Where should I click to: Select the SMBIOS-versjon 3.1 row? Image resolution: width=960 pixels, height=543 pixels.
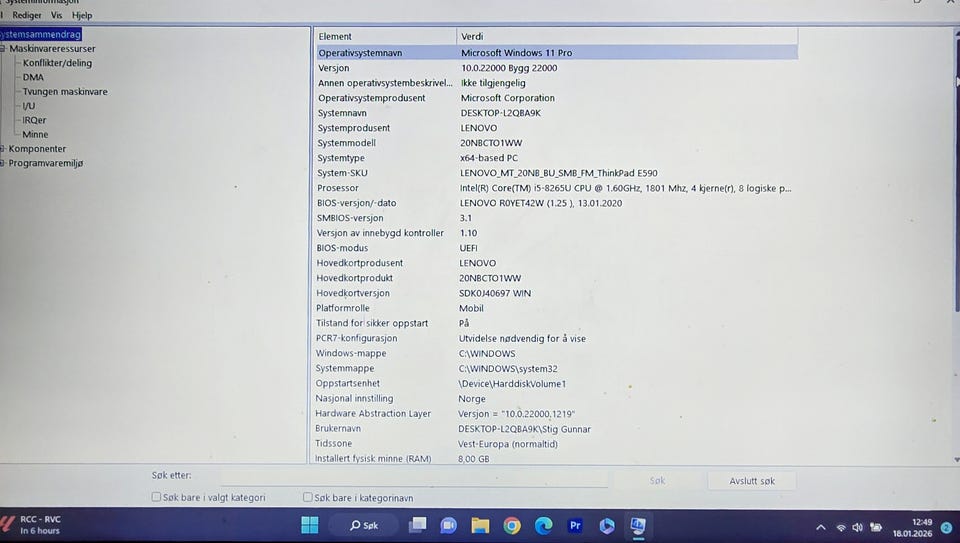click(556, 218)
